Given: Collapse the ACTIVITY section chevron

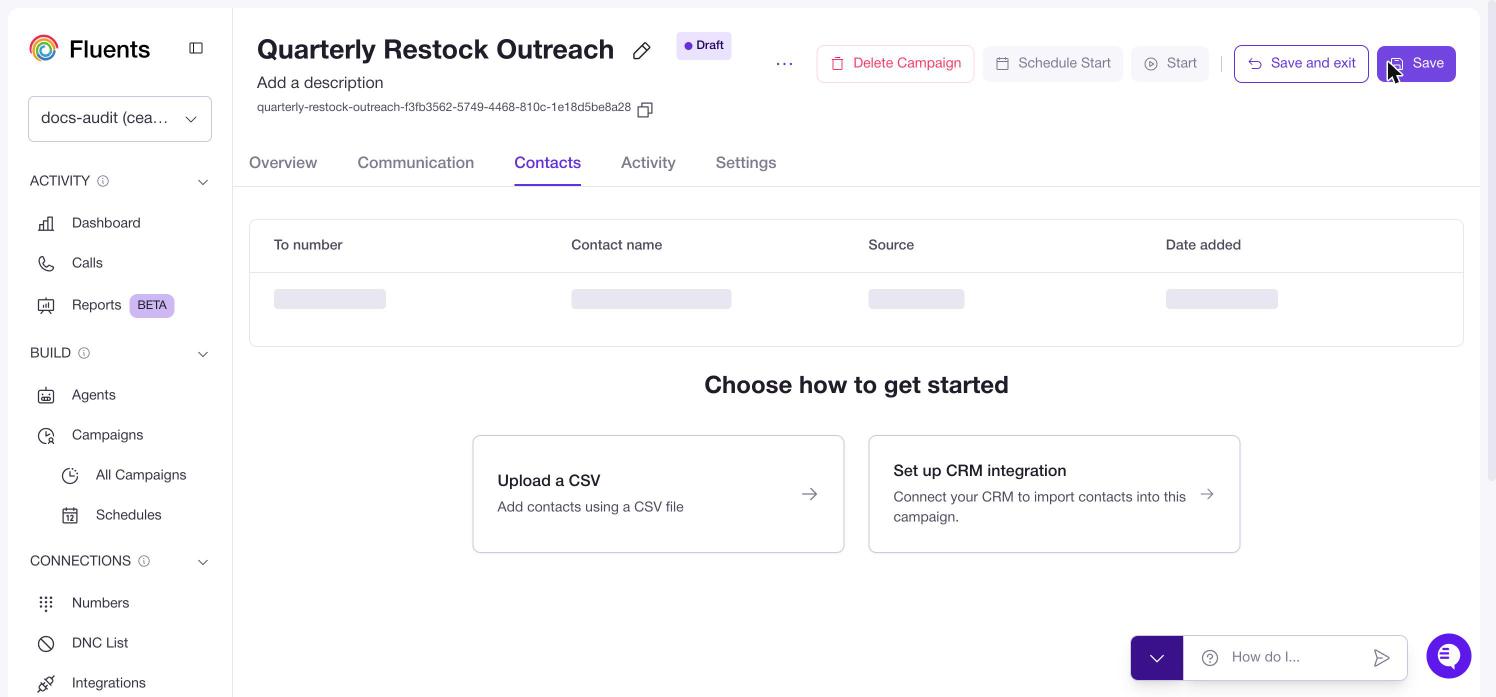Looking at the screenshot, I should (203, 182).
